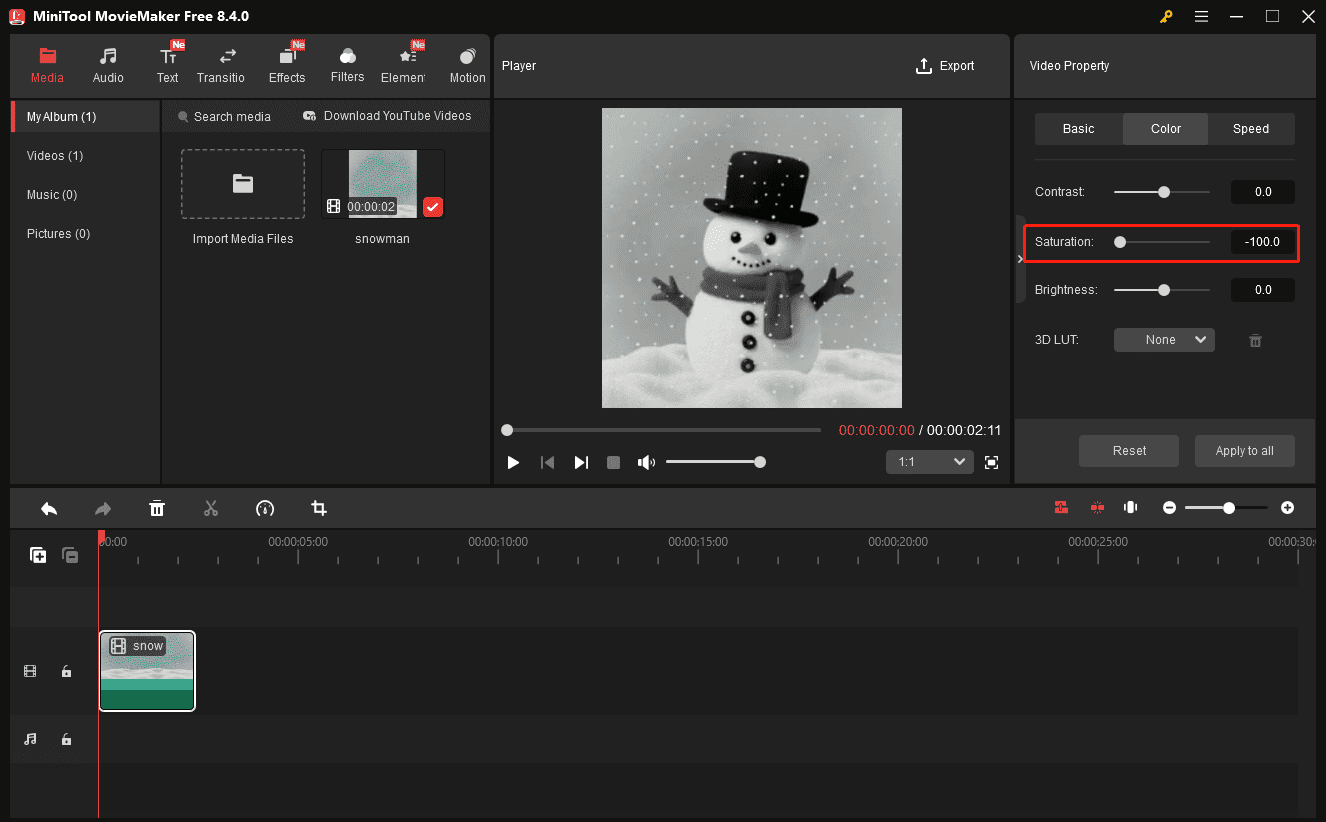
Task: Crop the selected clip
Action: coord(318,508)
